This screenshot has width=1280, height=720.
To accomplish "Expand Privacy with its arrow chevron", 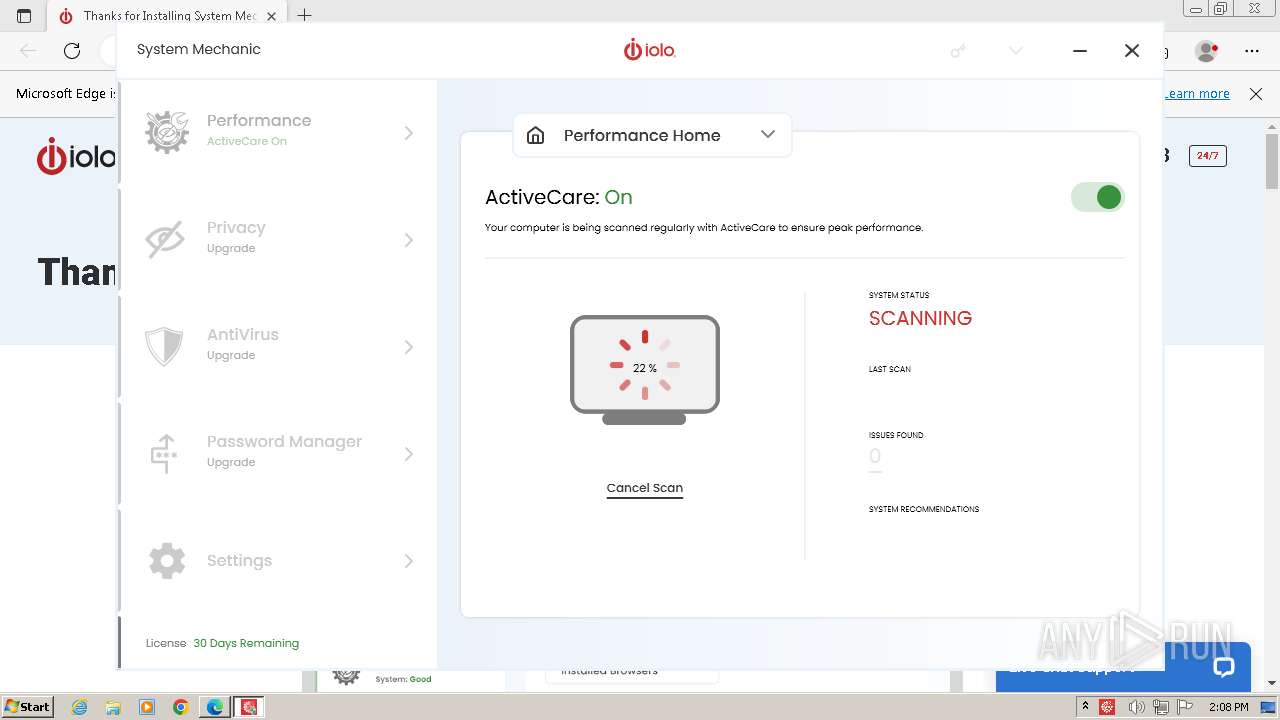I will click(x=408, y=239).
